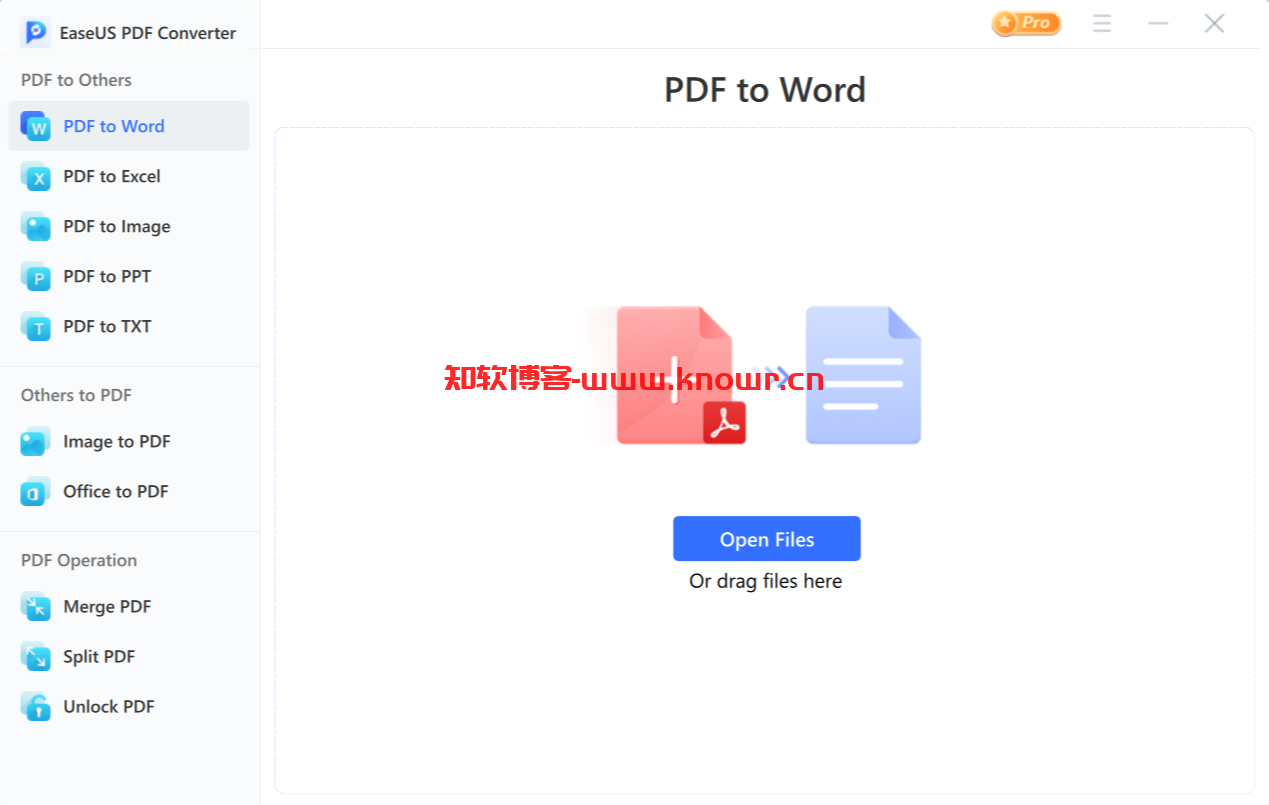The width and height of the screenshot is (1269, 805).
Task: Click the EaseUS PDF Converter logo
Action: 35,33
